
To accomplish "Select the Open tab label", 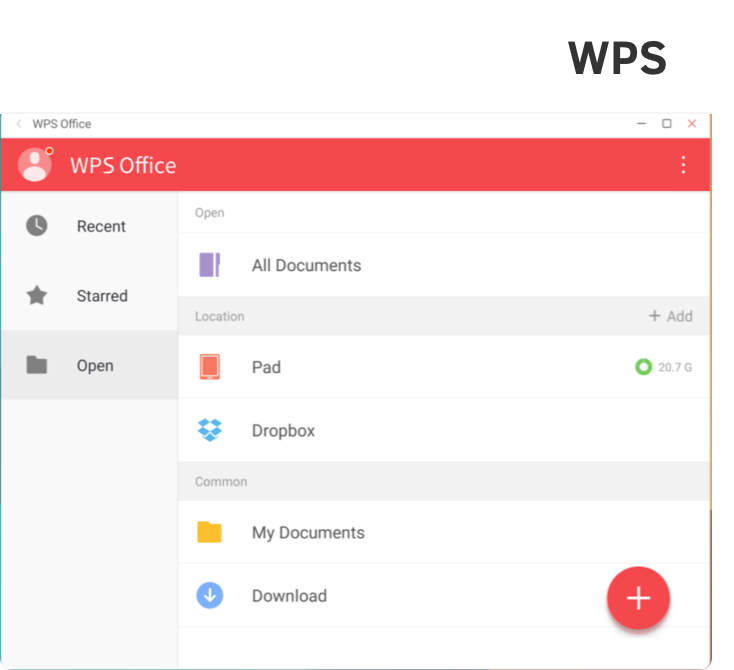I will 95,366.
